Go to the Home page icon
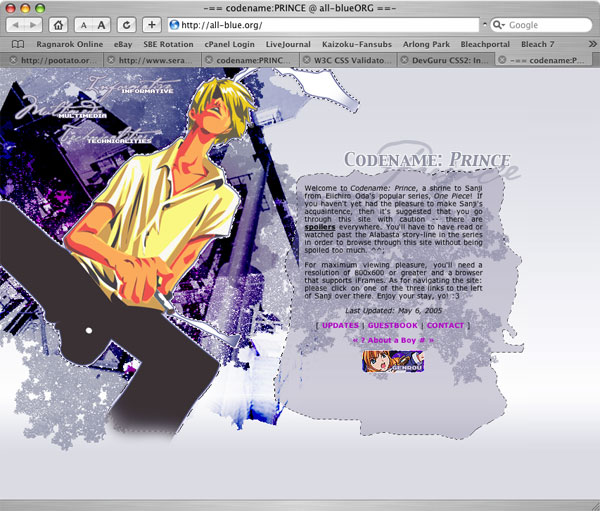This screenshot has width=600, height=511. (x=60, y=25)
